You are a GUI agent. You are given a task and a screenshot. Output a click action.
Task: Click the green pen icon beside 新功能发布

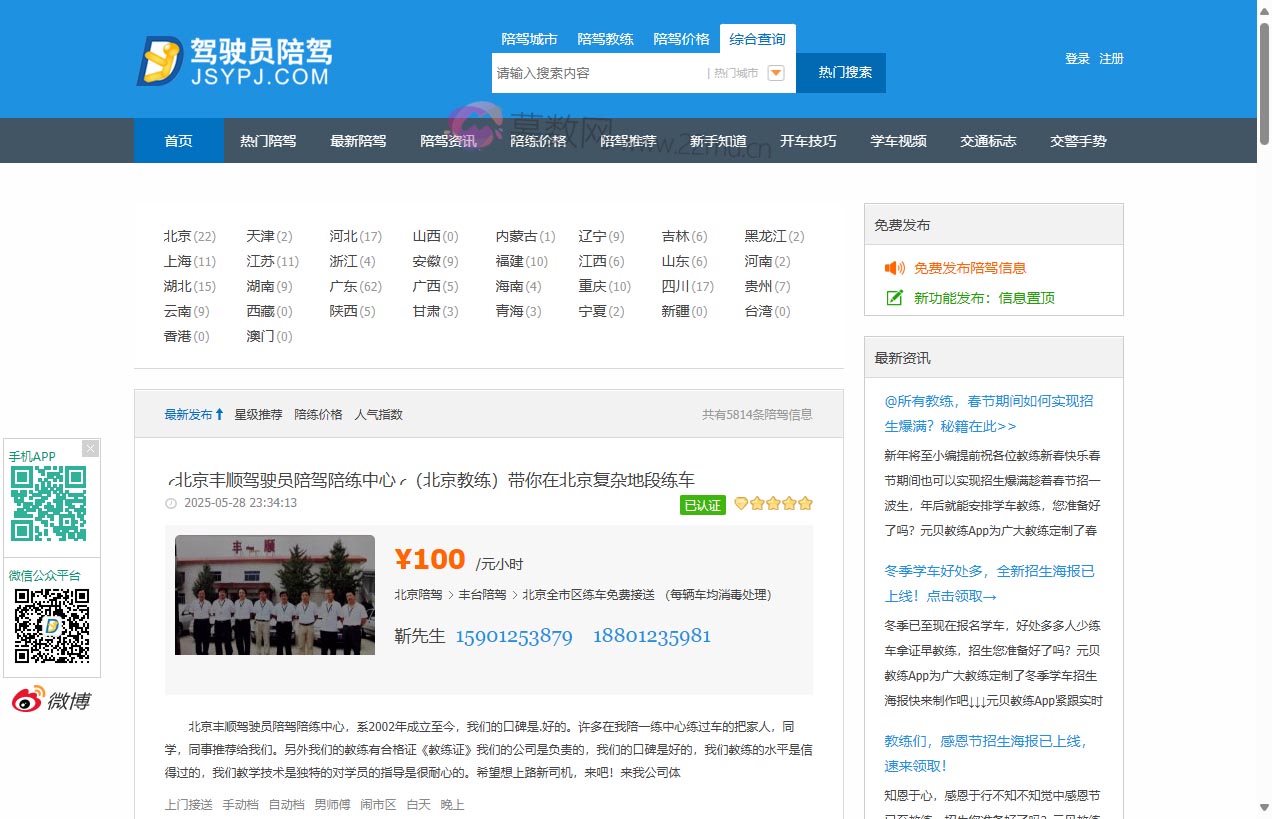(x=894, y=297)
